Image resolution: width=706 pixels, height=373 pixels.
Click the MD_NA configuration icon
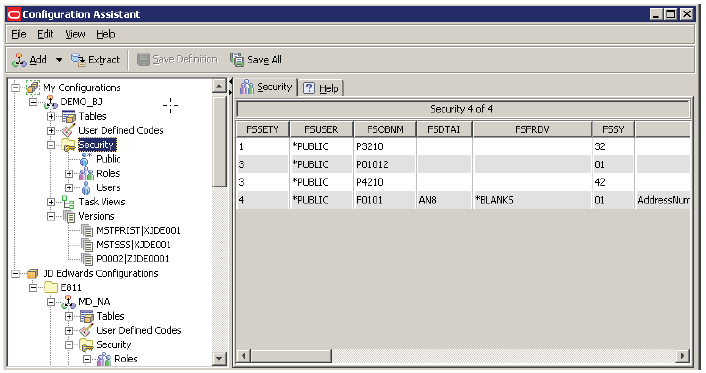coord(68,302)
